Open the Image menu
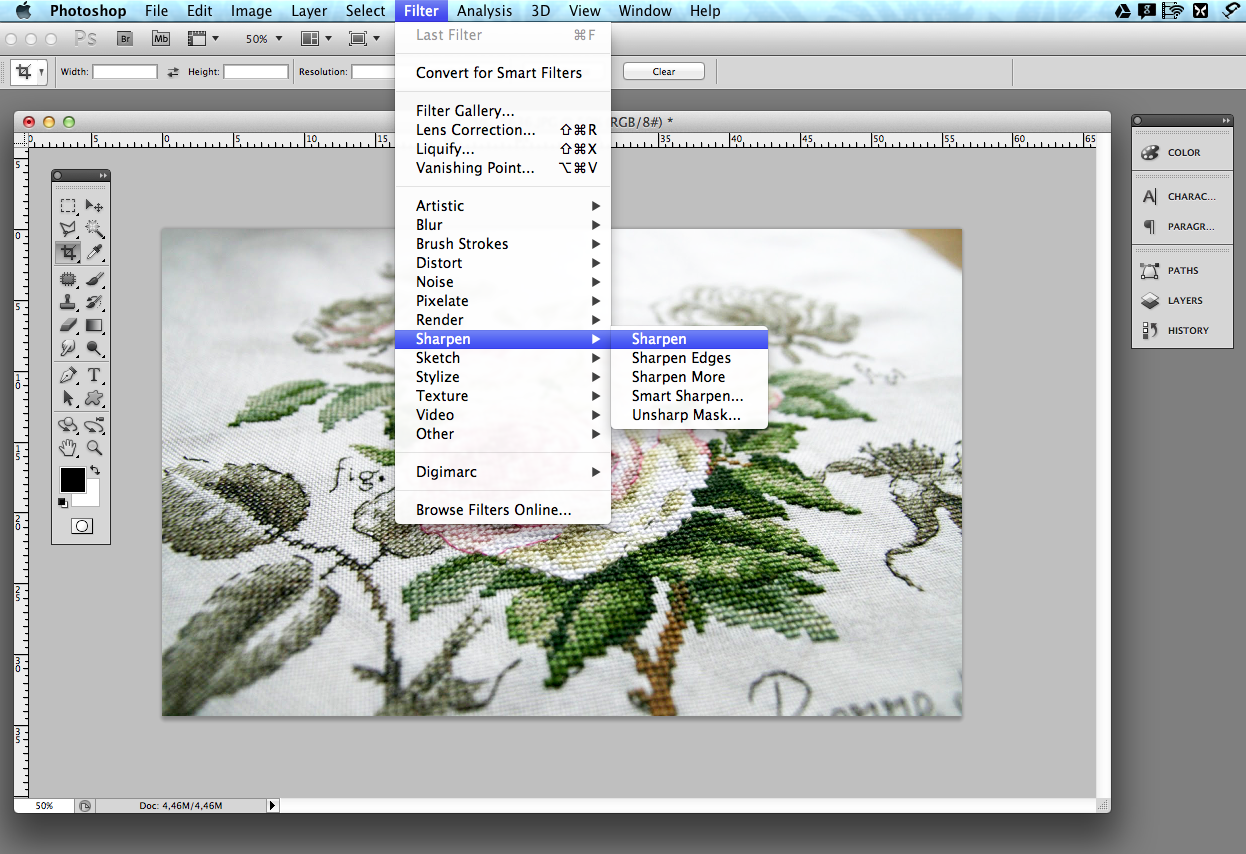 [251, 11]
